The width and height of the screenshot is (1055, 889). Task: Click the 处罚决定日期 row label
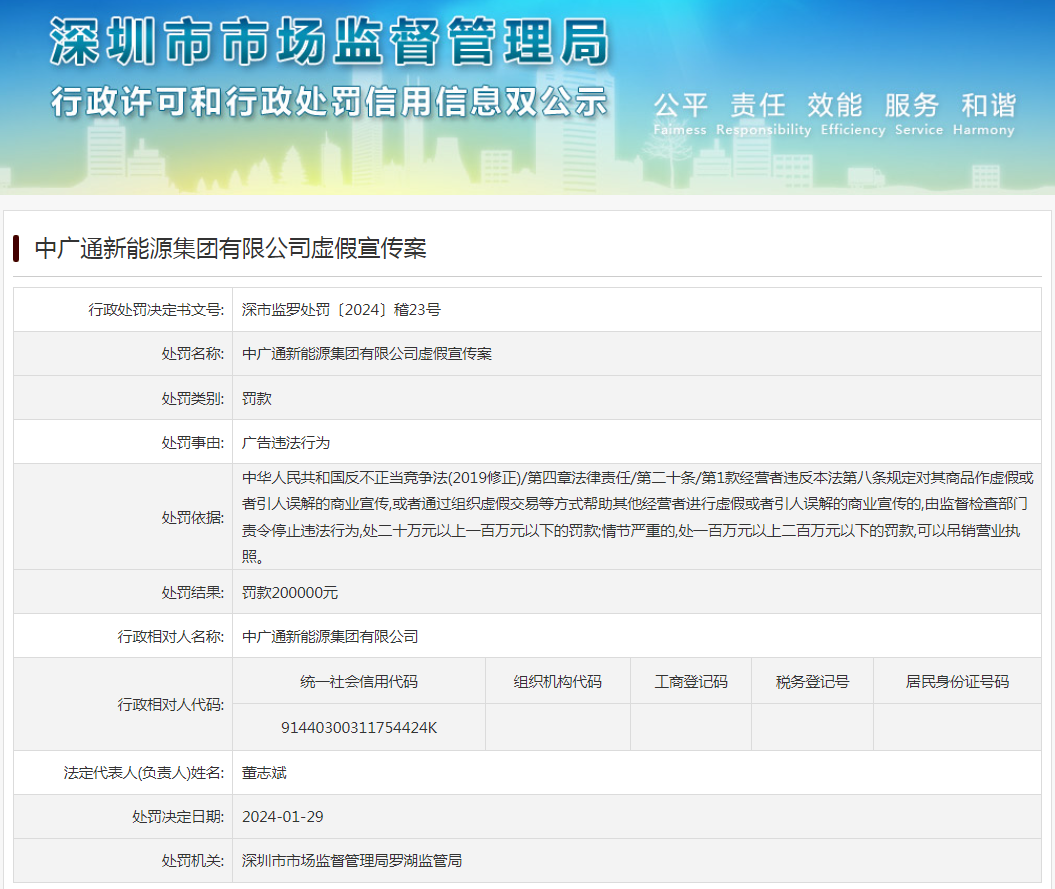click(x=178, y=817)
